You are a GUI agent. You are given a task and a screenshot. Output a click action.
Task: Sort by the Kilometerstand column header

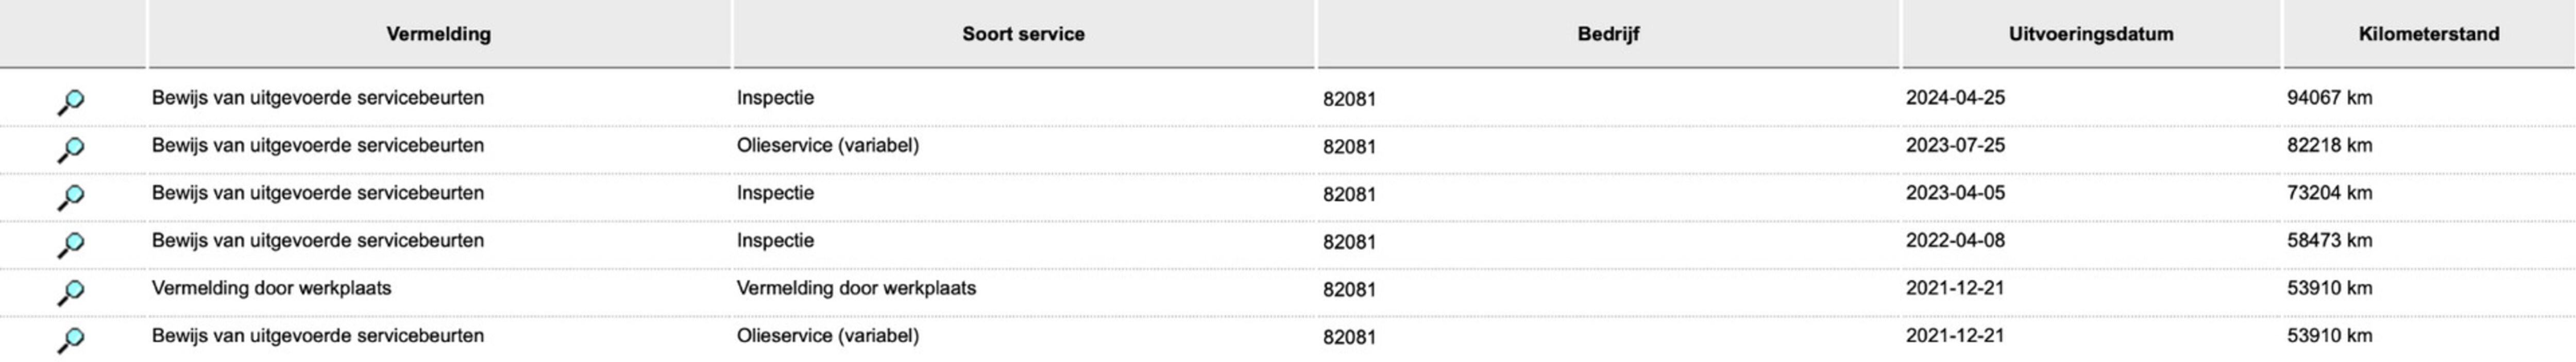click(2428, 34)
